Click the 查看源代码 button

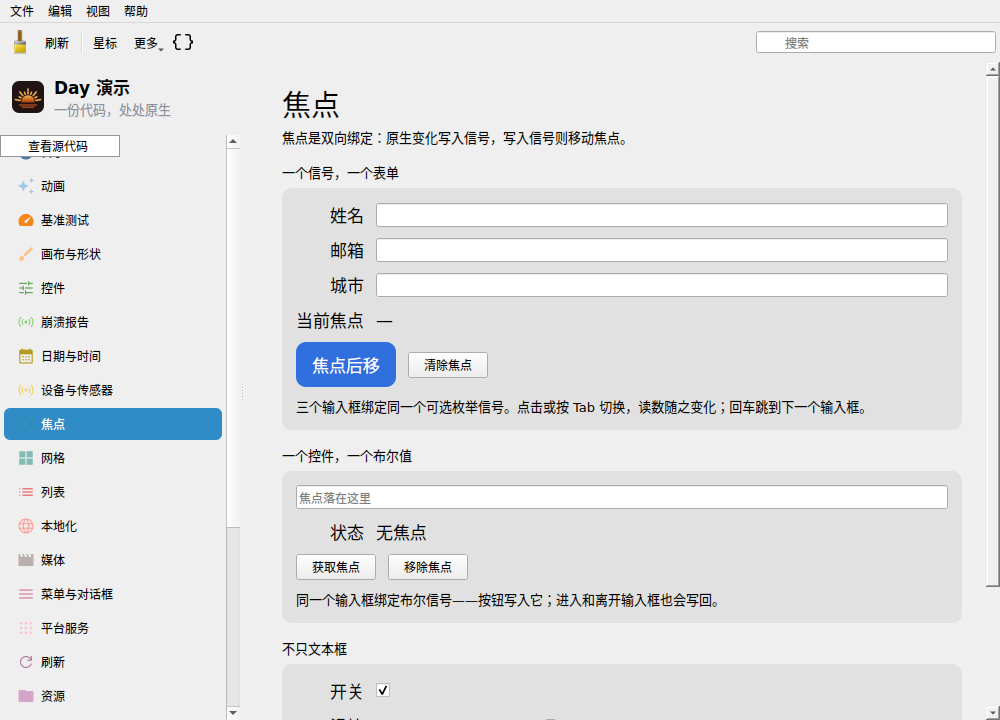60,146
